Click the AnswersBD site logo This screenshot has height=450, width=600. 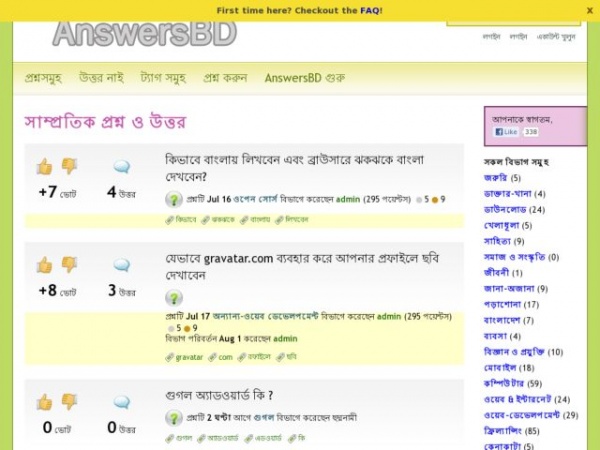coord(145,34)
